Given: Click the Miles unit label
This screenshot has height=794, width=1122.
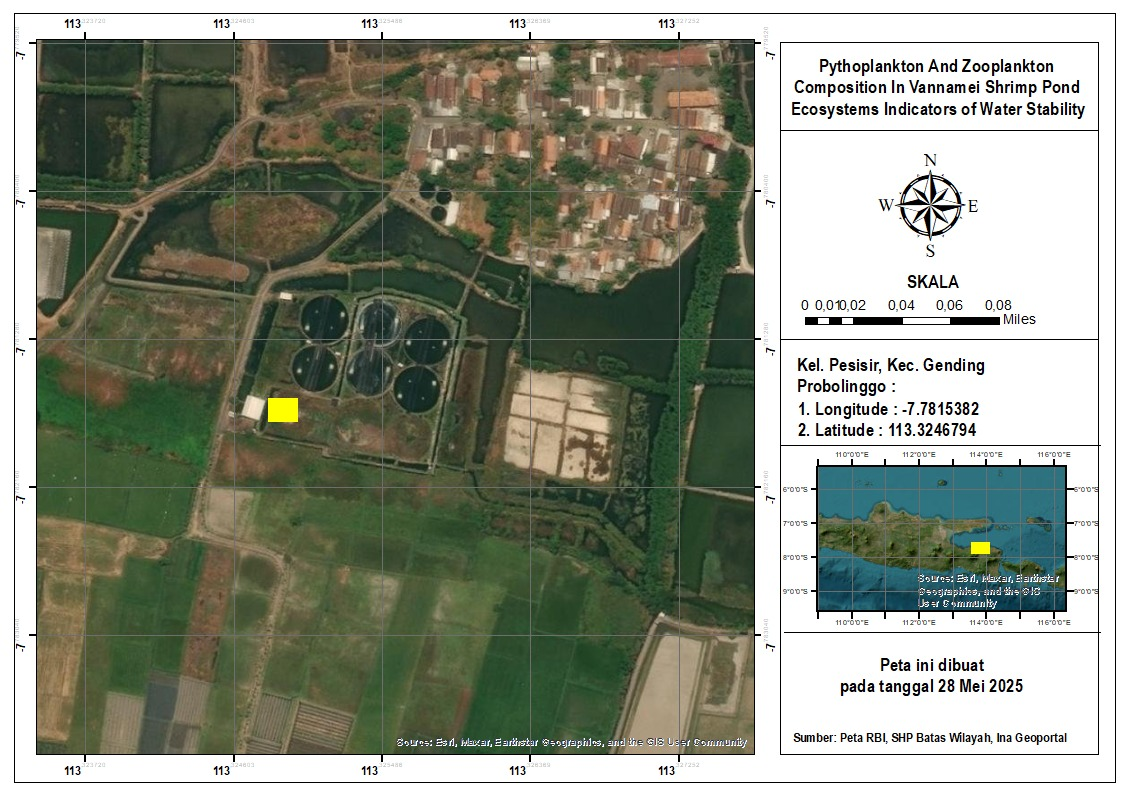Looking at the screenshot, I should pyautogui.click(x=1019, y=320).
